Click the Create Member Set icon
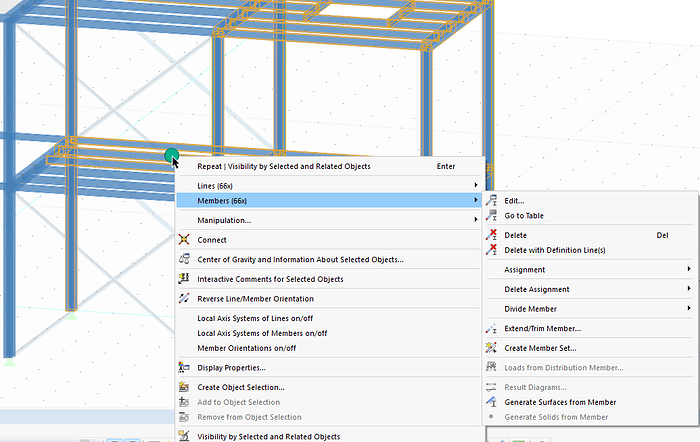 (x=491, y=348)
